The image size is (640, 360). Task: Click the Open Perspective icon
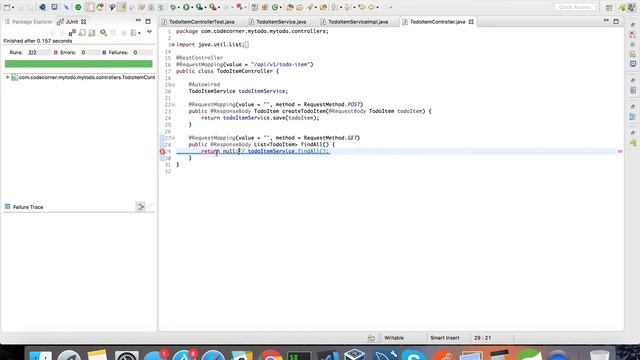pos(609,7)
